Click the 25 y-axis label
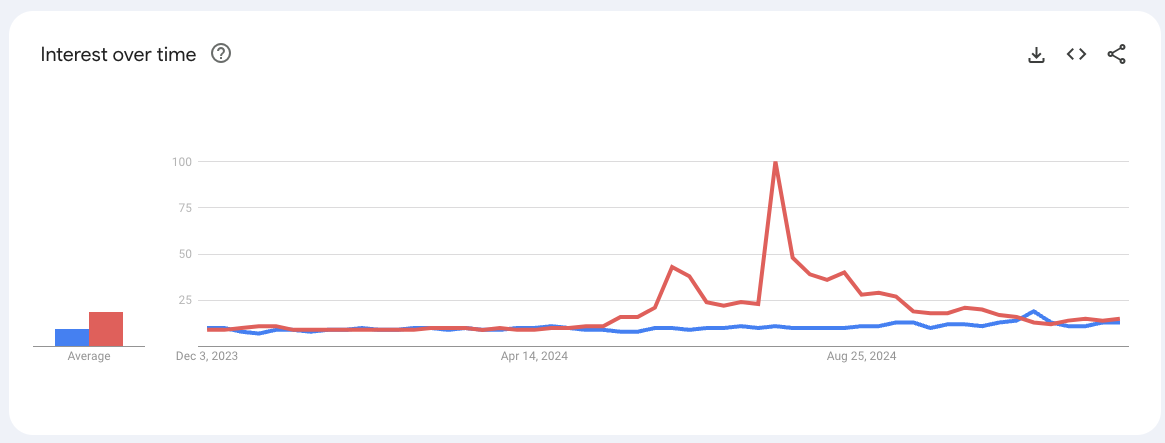The height and width of the screenshot is (443, 1165). (186, 300)
